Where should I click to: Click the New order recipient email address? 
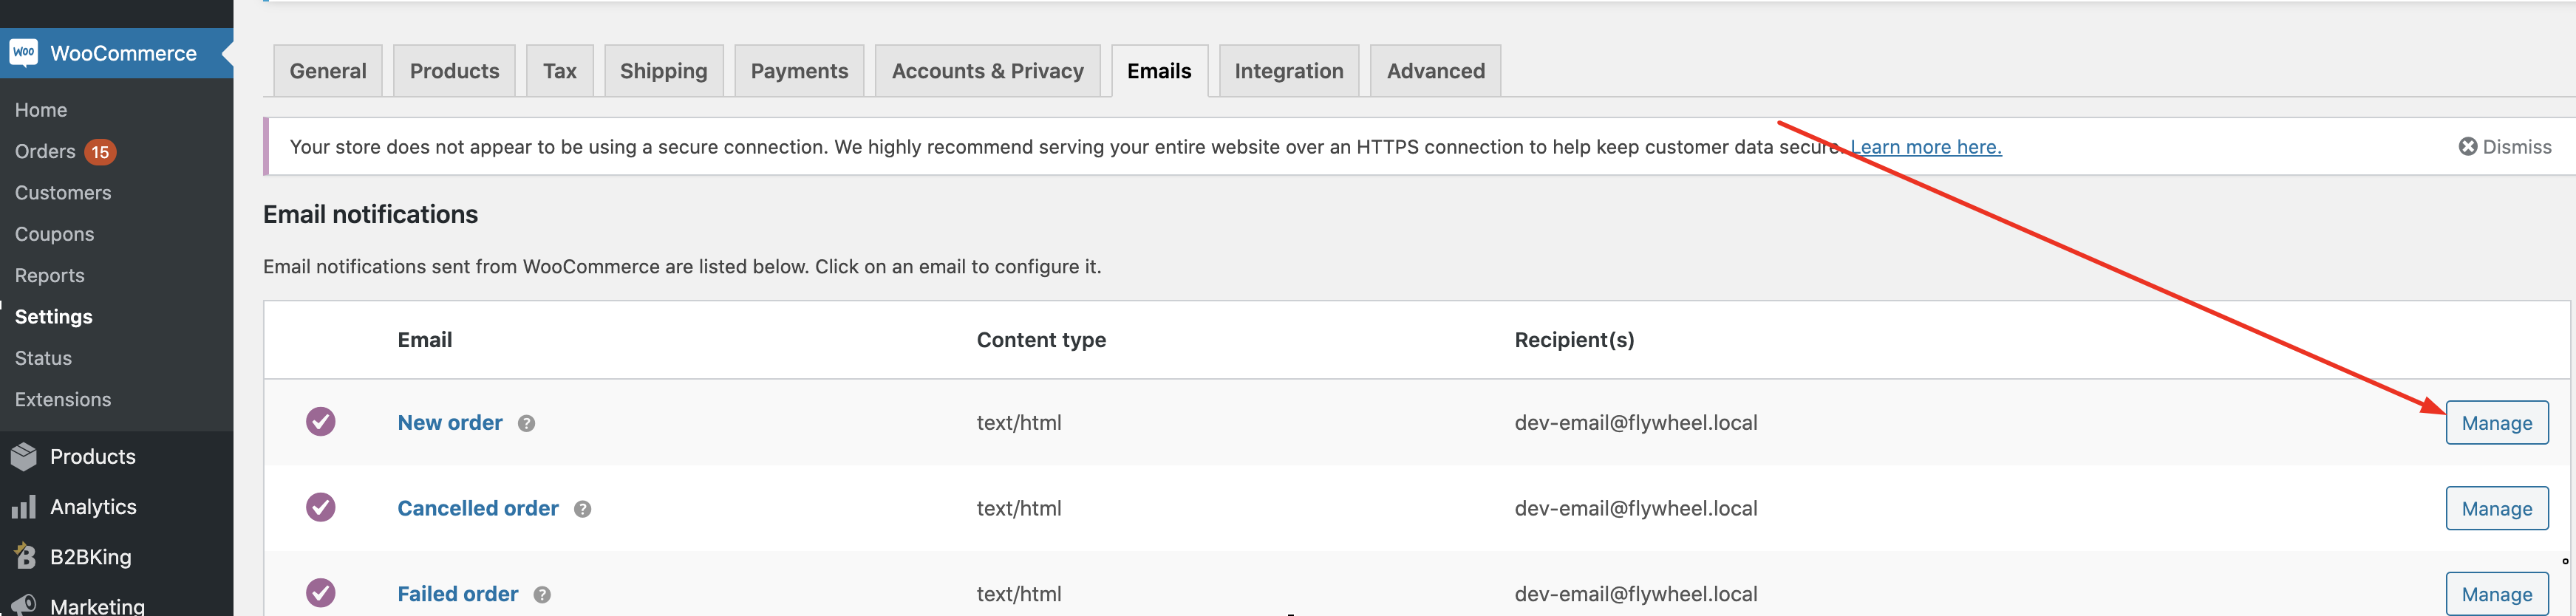click(x=1636, y=423)
